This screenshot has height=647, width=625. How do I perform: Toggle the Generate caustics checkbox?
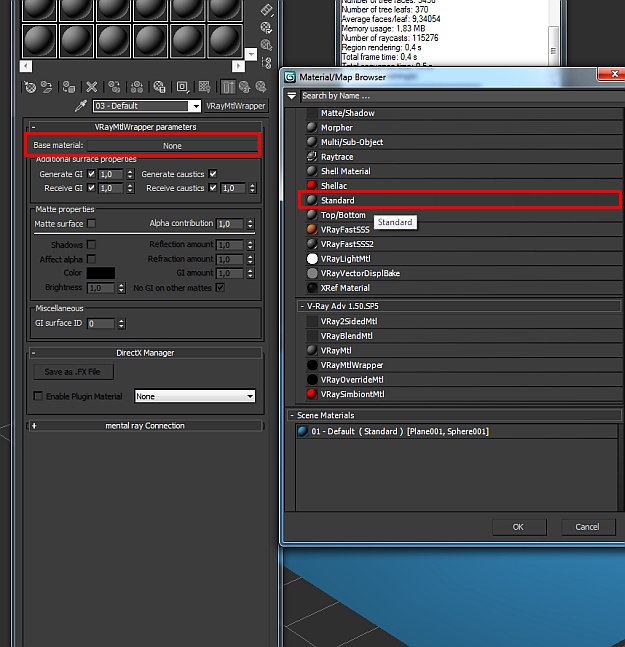click(x=213, y=174)
